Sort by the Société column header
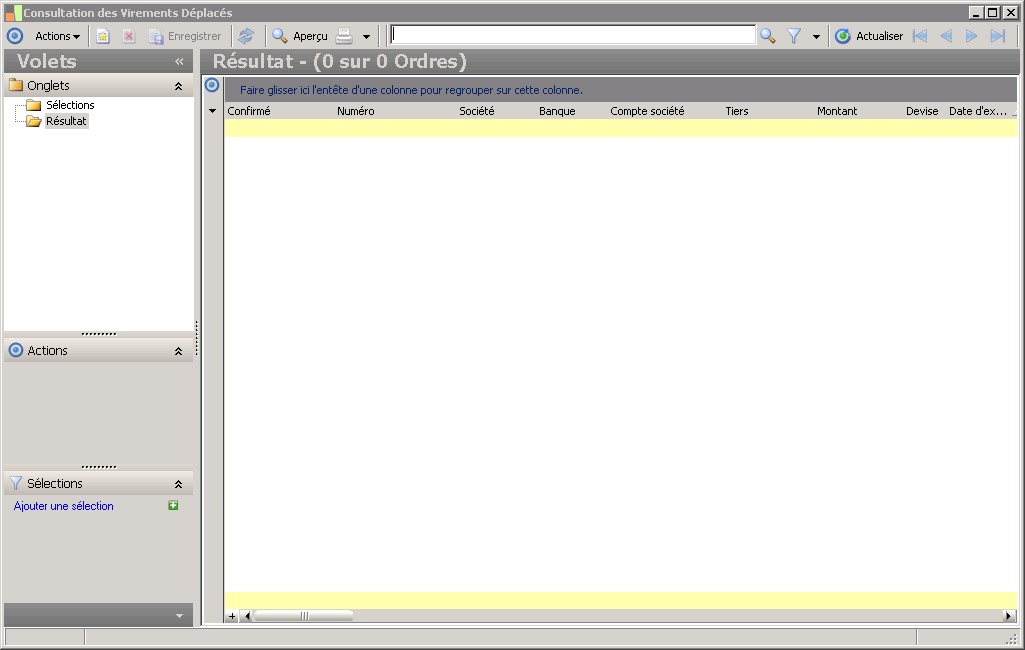Viewport: 1025px width, 650px height. point(477,111)
